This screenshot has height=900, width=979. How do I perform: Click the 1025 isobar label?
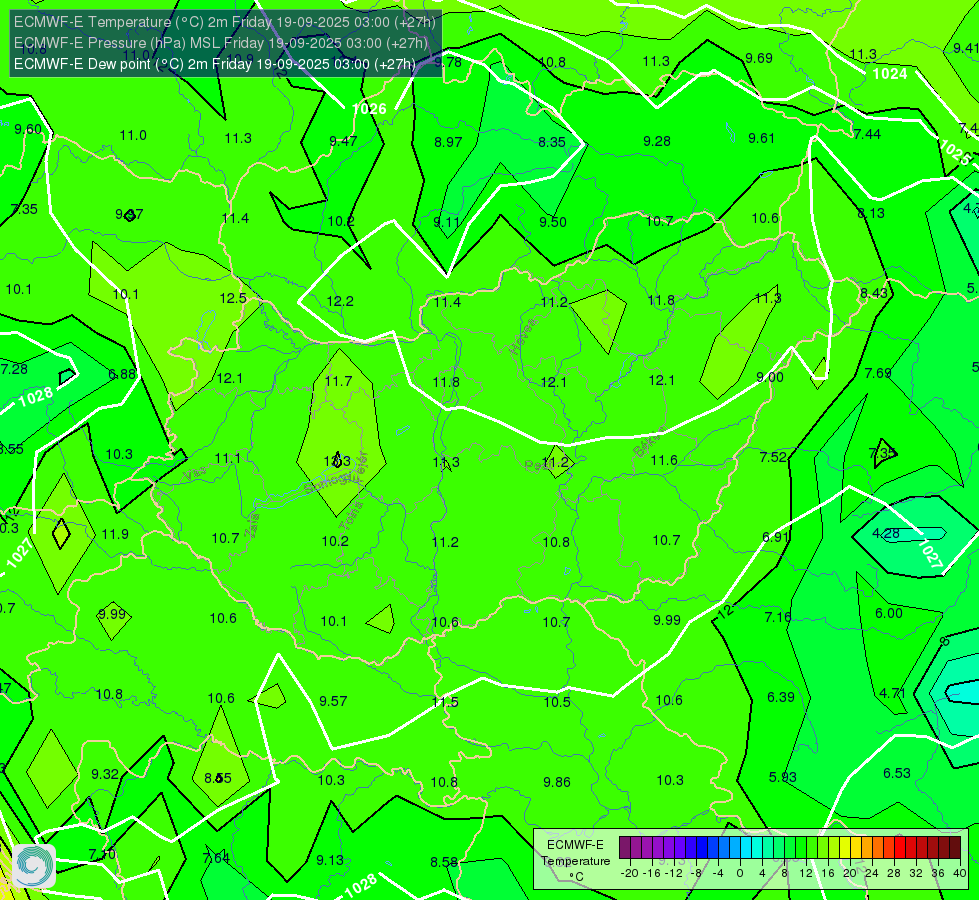tap(955, 152)
